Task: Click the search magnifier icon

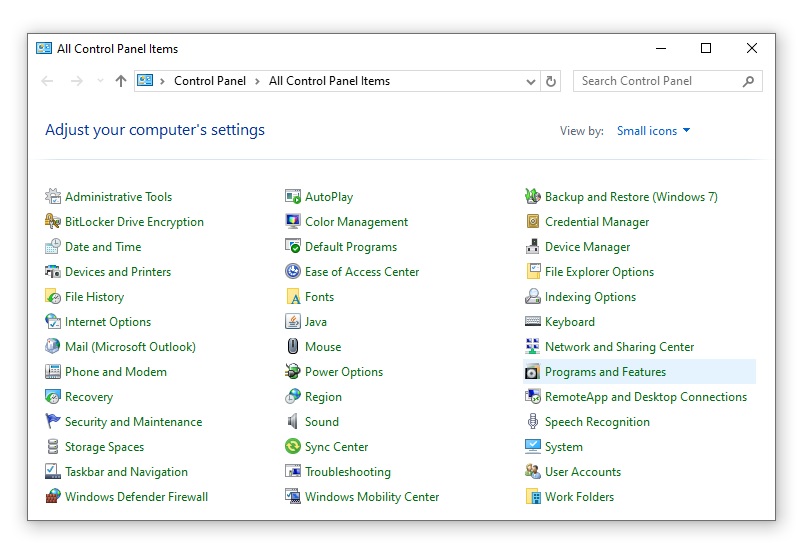Action: [x=748, y=81]
